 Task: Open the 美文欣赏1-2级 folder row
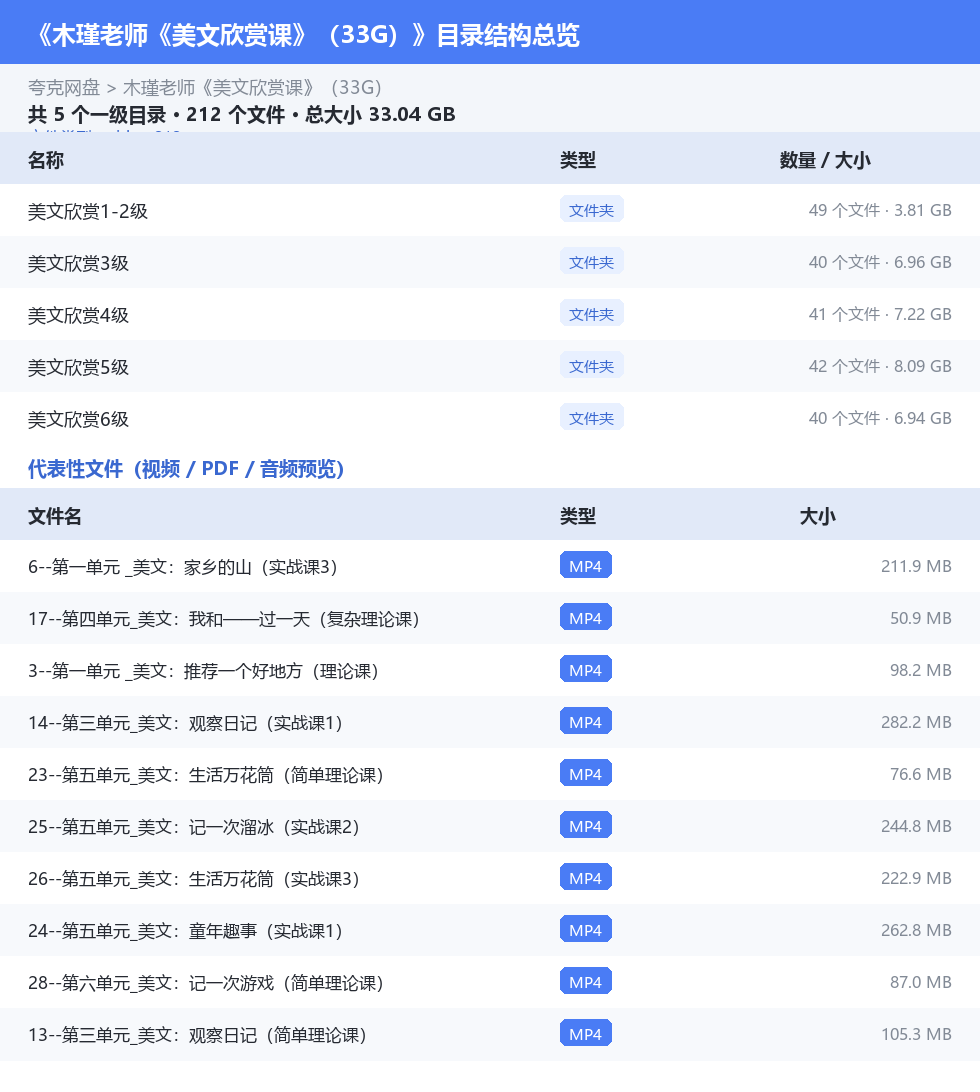(x=490, y=210)
